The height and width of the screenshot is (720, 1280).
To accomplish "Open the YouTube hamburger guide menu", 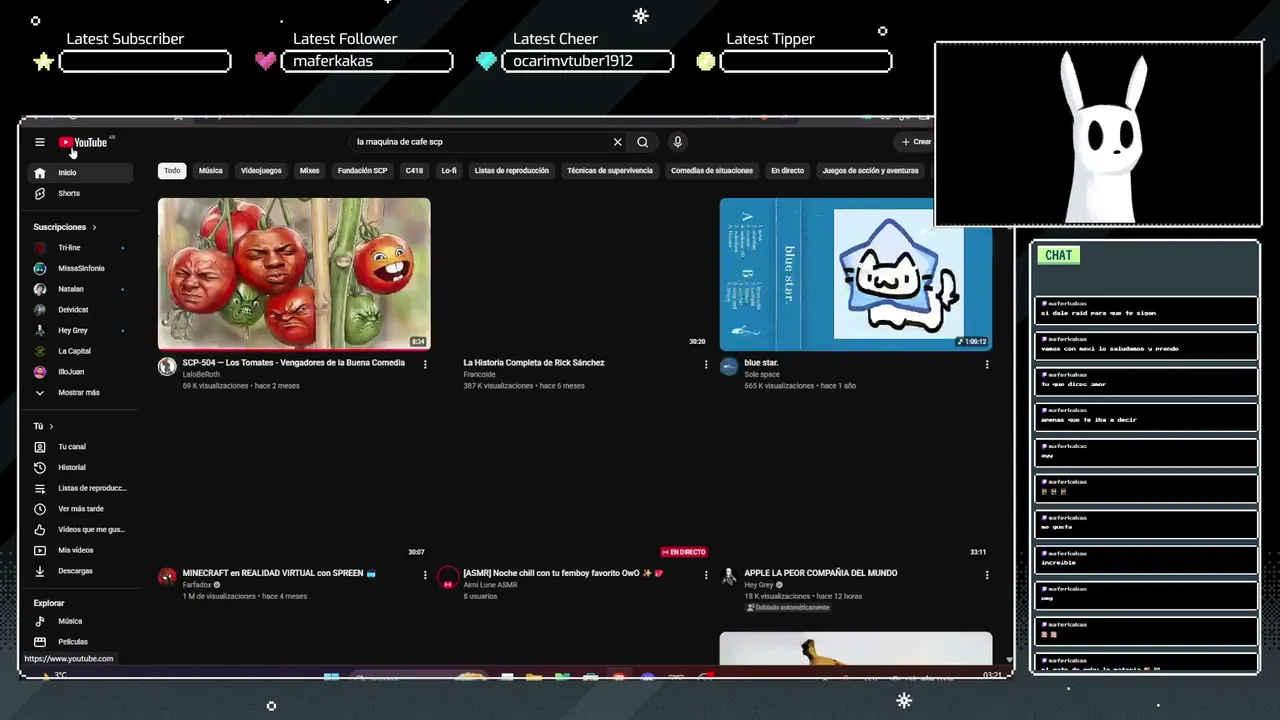I will pyautogui.click(x=39, y=142).
